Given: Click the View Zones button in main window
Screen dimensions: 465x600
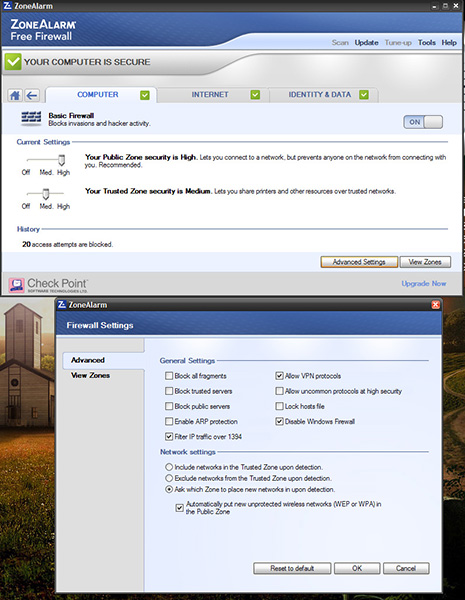Looking at the screenshot, I should click(425, 262).
